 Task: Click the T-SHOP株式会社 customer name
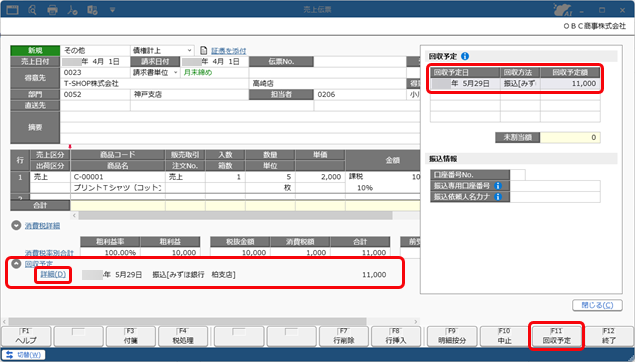(x=92, y=83)
